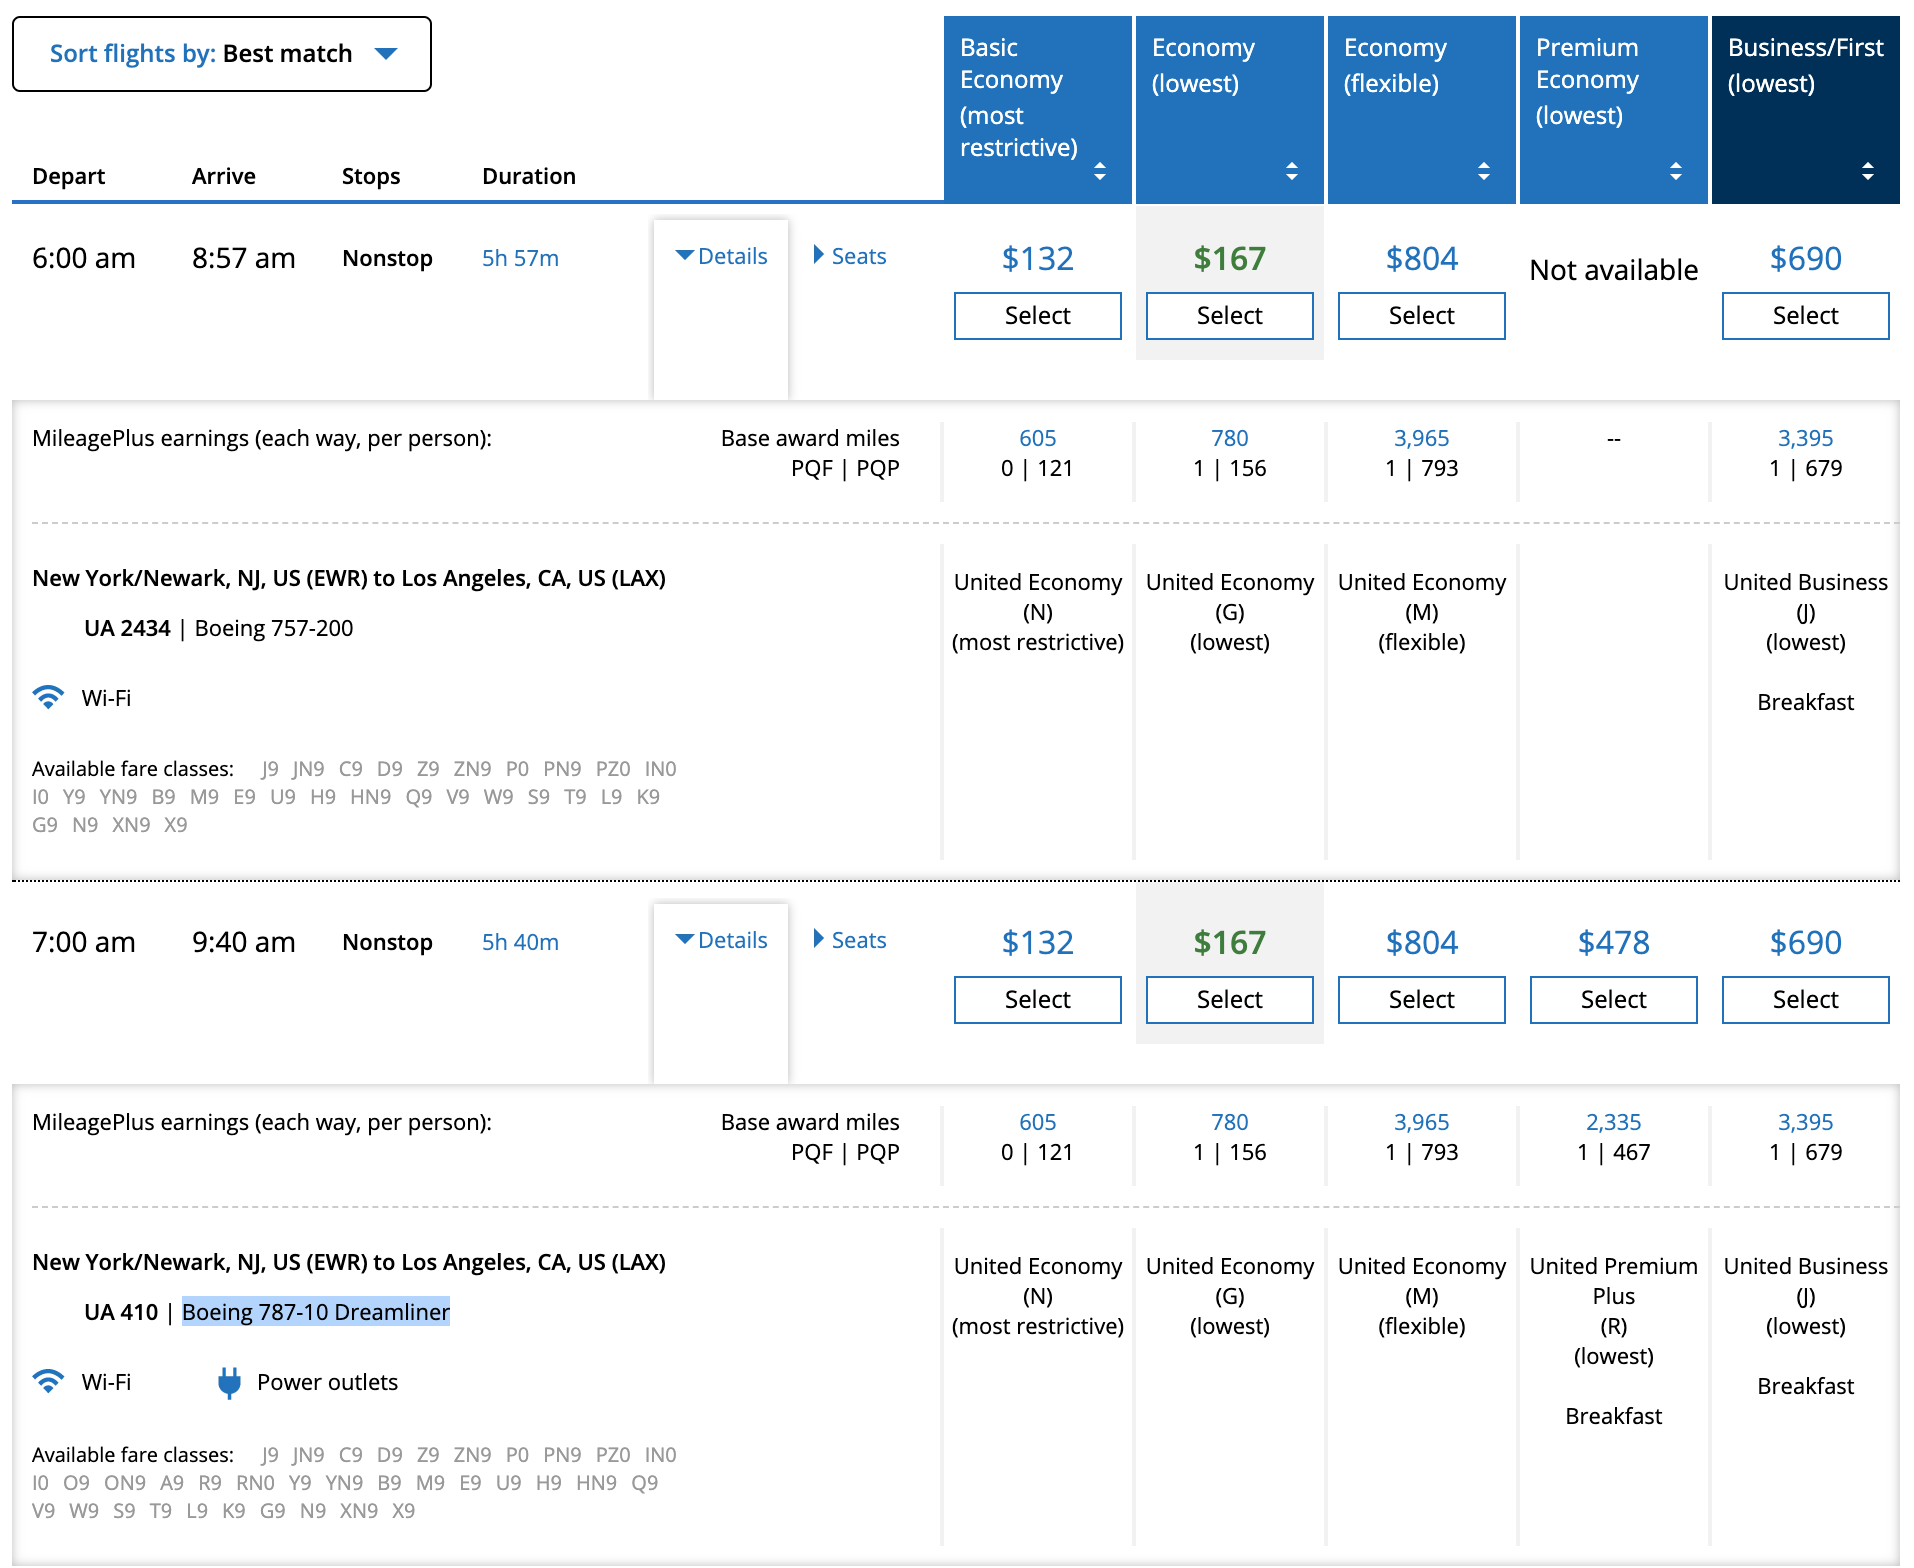Viewport: 1914px width, 1568px height.
Task: Expand Seats for the 6:00 am flight
Action: [x=850, y=256]
